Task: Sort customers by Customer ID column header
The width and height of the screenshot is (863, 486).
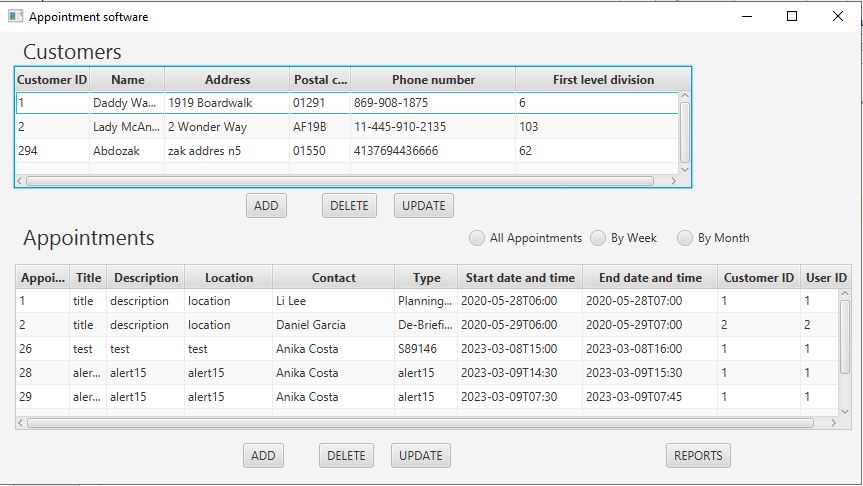Action: [x=52, y=80]
